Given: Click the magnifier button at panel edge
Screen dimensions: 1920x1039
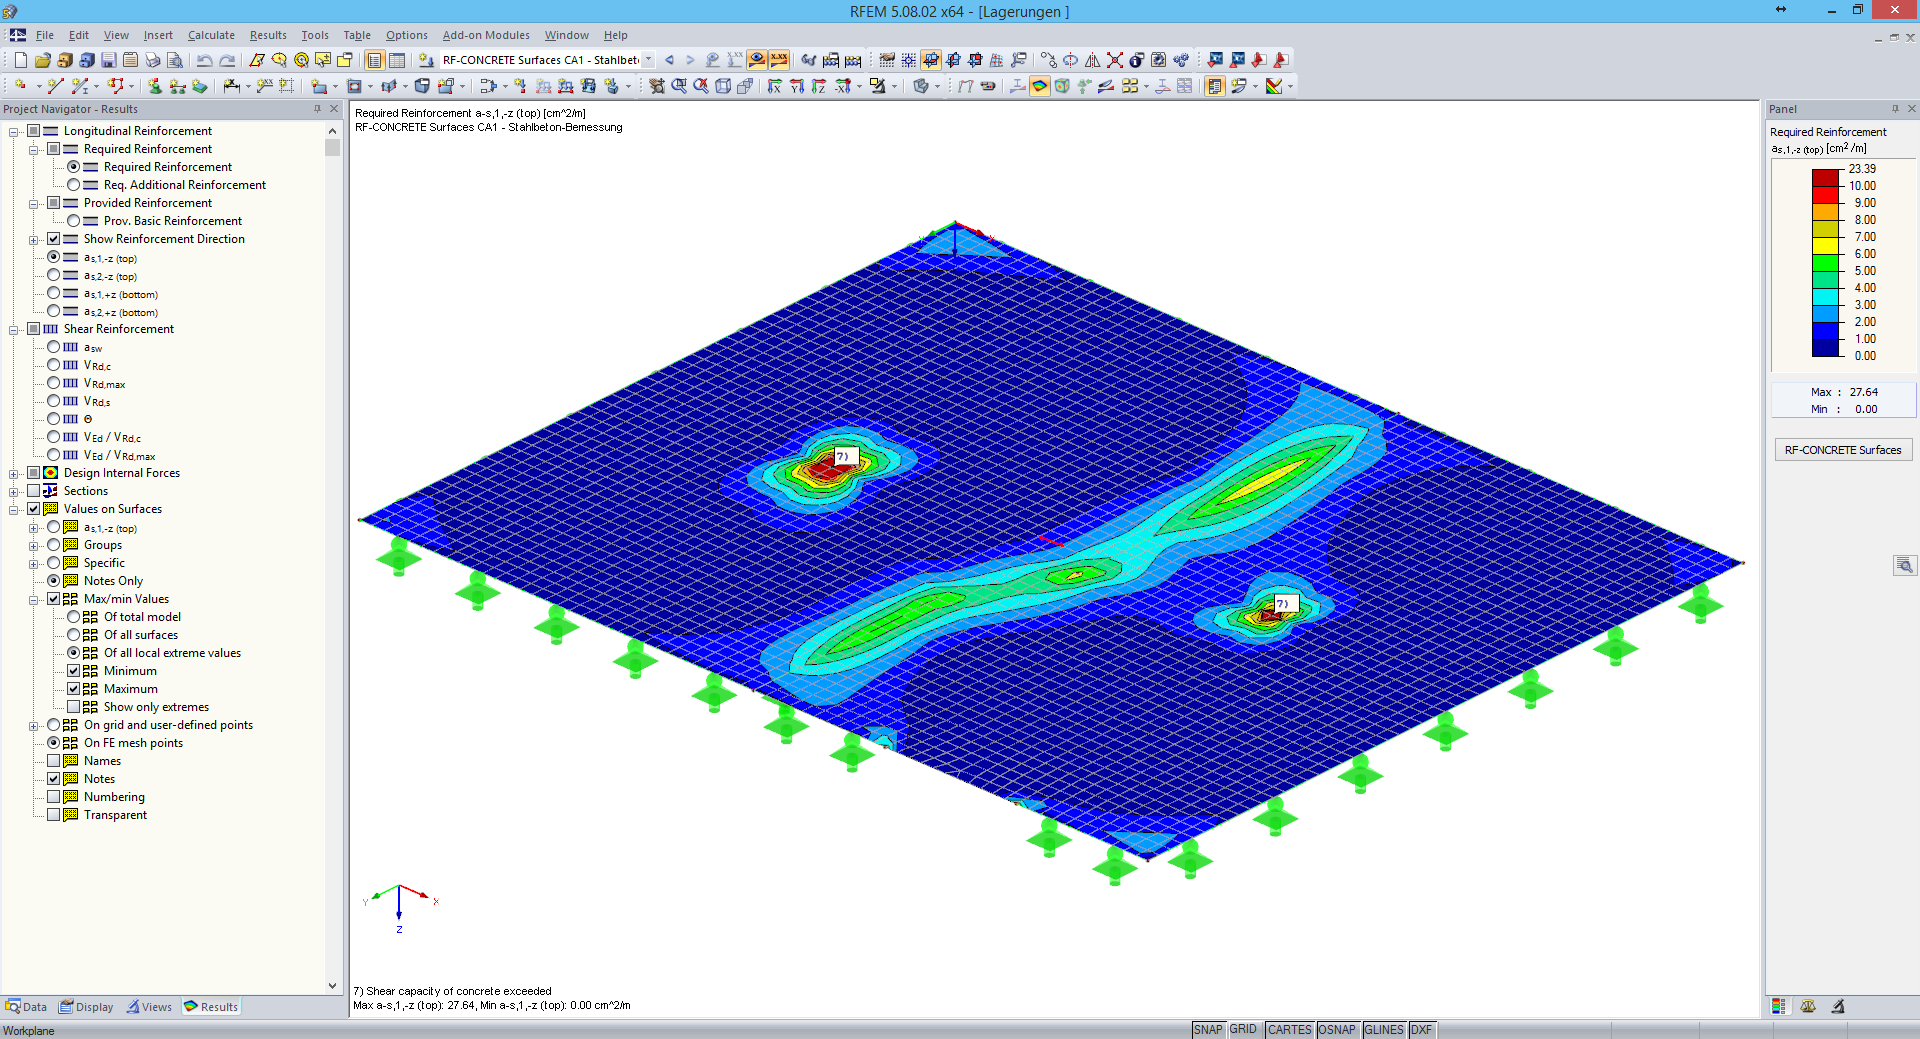Looking at the screenshot, I should pyautogui.click(x=1905, y=565).
